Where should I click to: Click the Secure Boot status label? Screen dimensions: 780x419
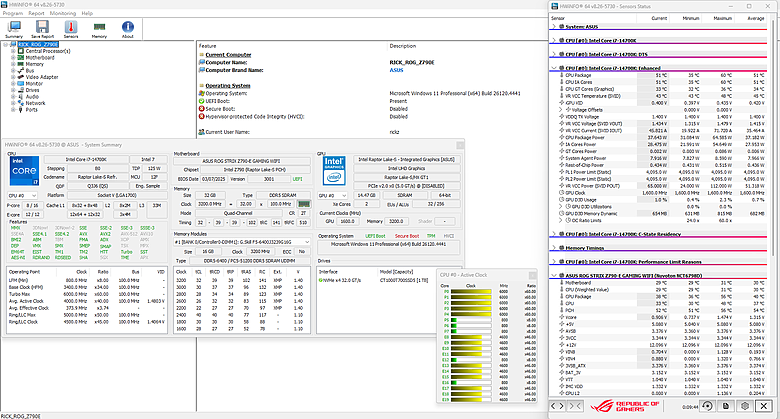(407, 236)
